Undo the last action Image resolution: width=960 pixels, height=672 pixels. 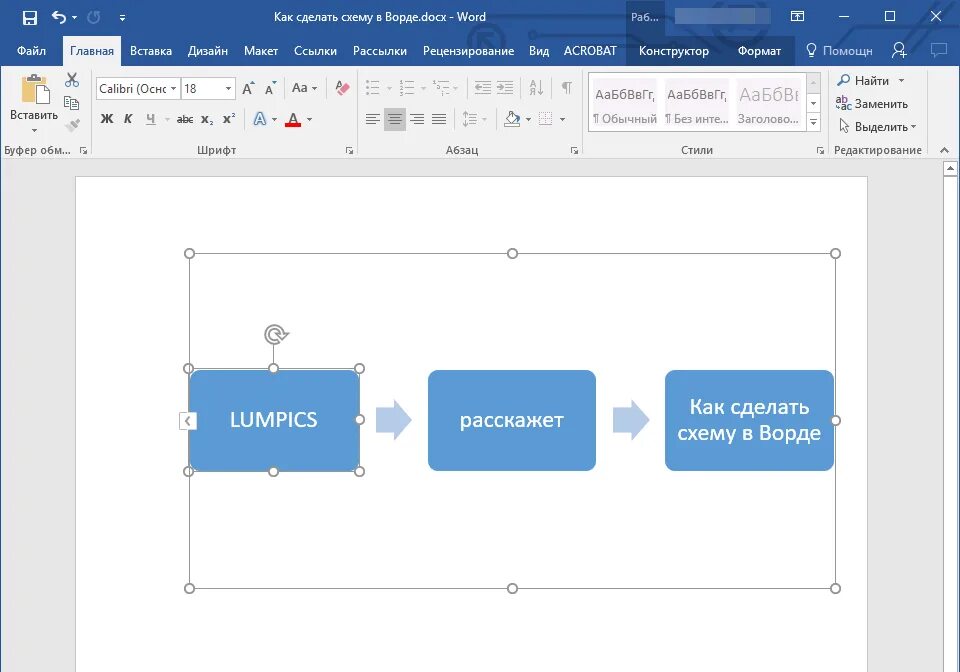pyautogui.click(x=59, y=17)
